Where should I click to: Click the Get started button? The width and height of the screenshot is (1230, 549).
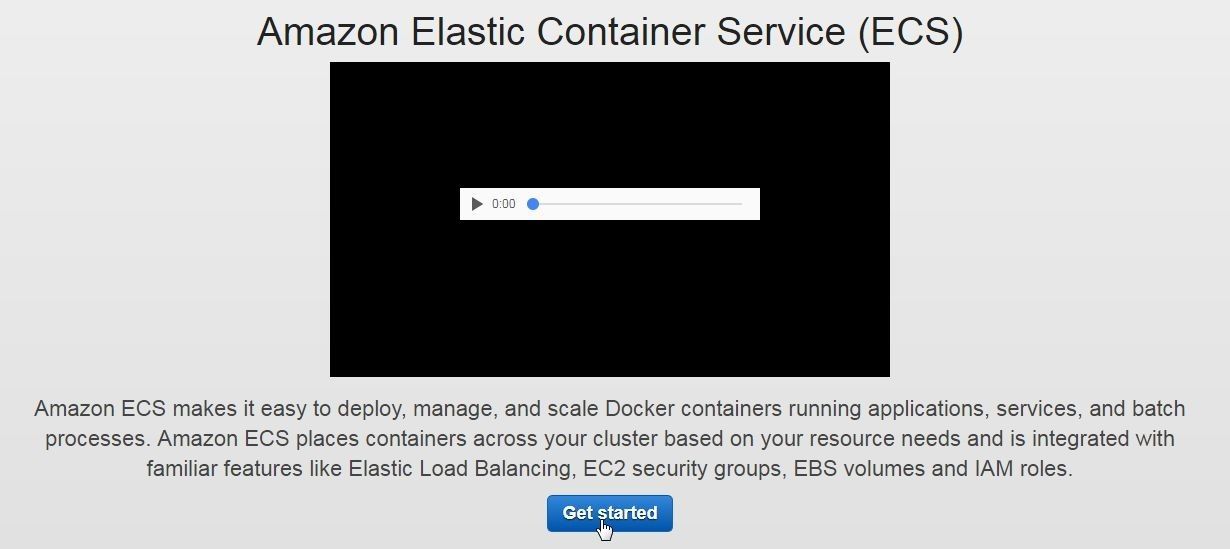tap(609, 513)
